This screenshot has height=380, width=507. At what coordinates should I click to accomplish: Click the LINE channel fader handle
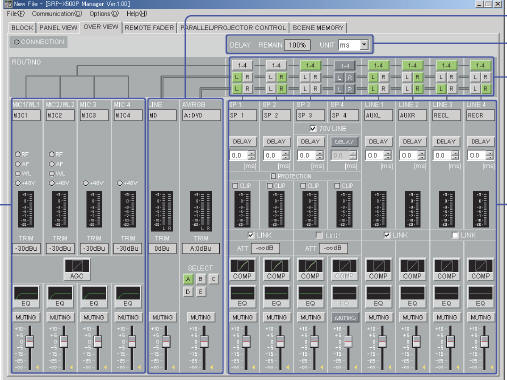(166, 342)
